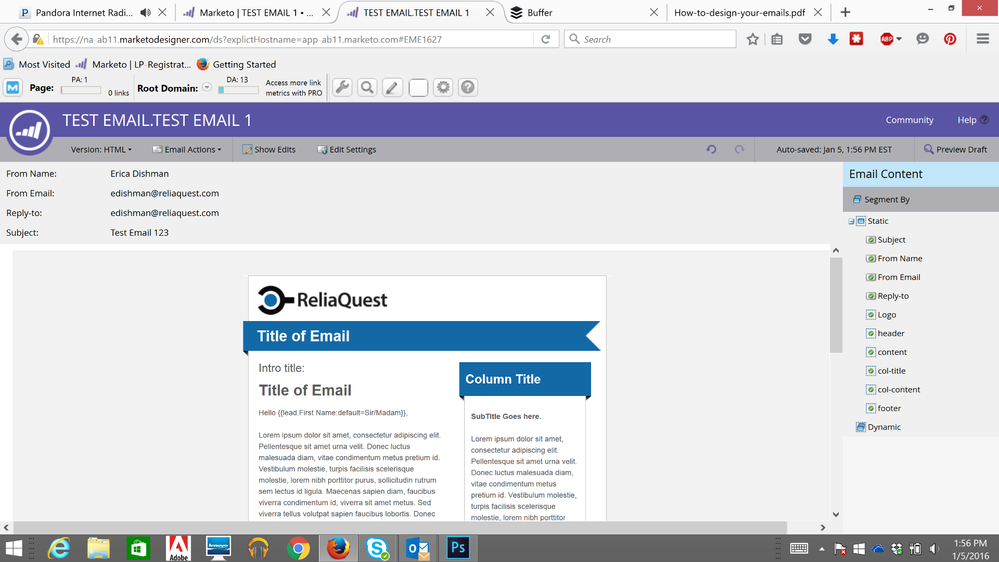Select Logo tree item
The image size is (999, 562).
886,314
